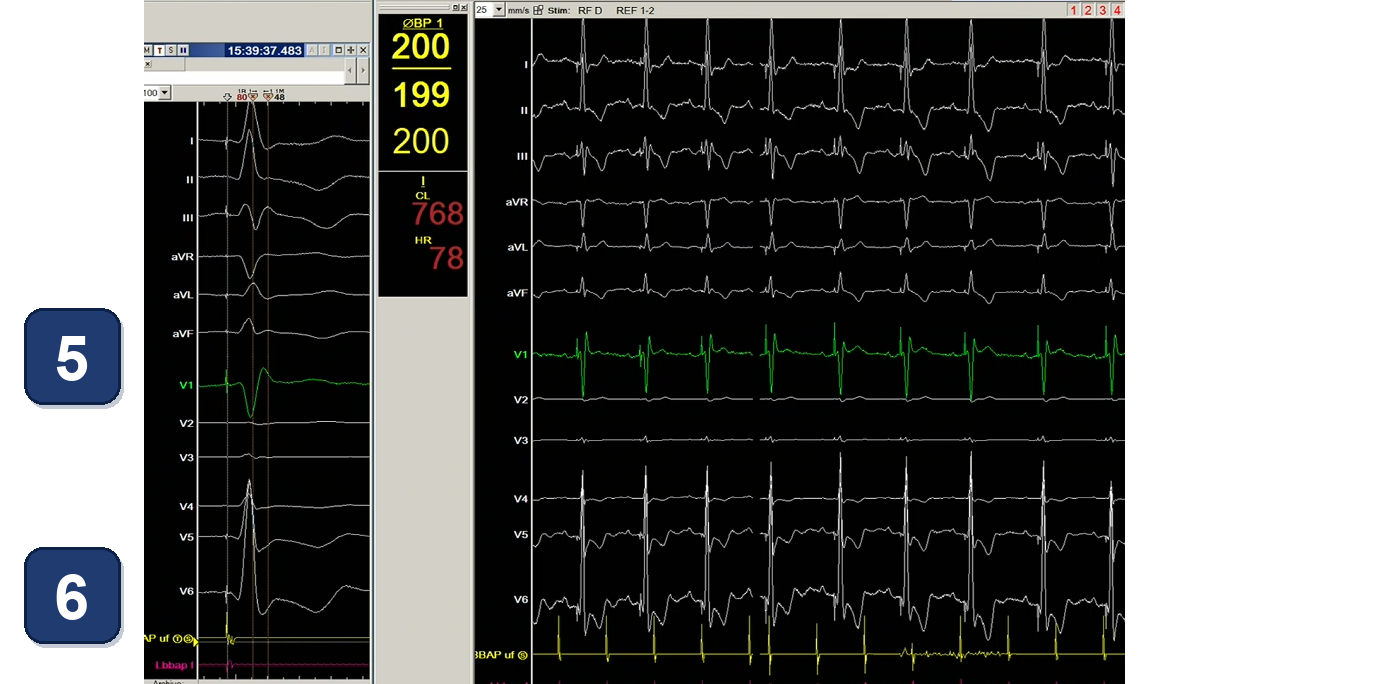Click the greyed I button beside the timestamp
The height and width of the screenshot is (684, 1385).
click(324, 50)
